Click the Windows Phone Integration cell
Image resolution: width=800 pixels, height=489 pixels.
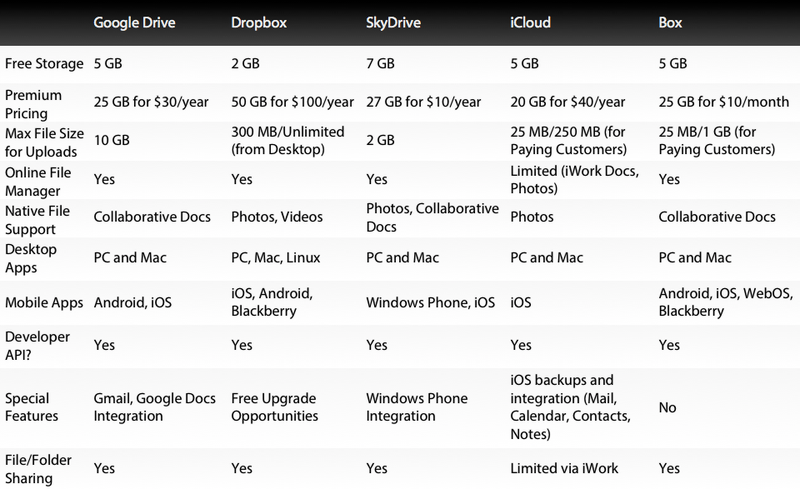pos(417,407)
